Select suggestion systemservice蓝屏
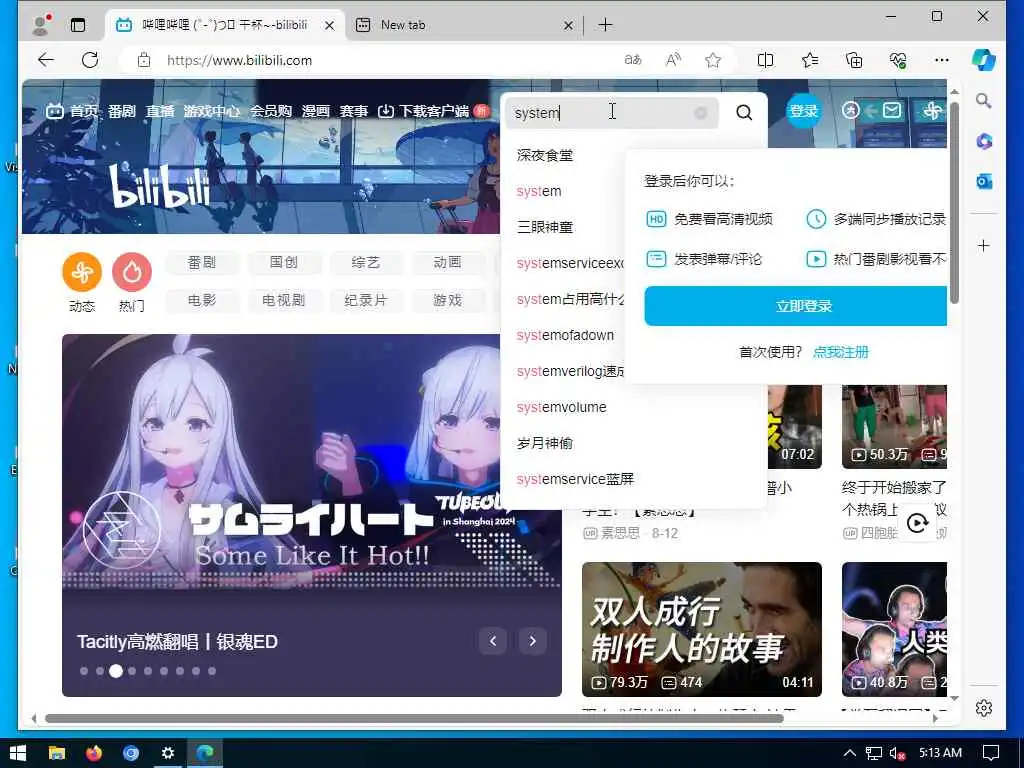This screenshot has height=768, width=1024. 575,479
